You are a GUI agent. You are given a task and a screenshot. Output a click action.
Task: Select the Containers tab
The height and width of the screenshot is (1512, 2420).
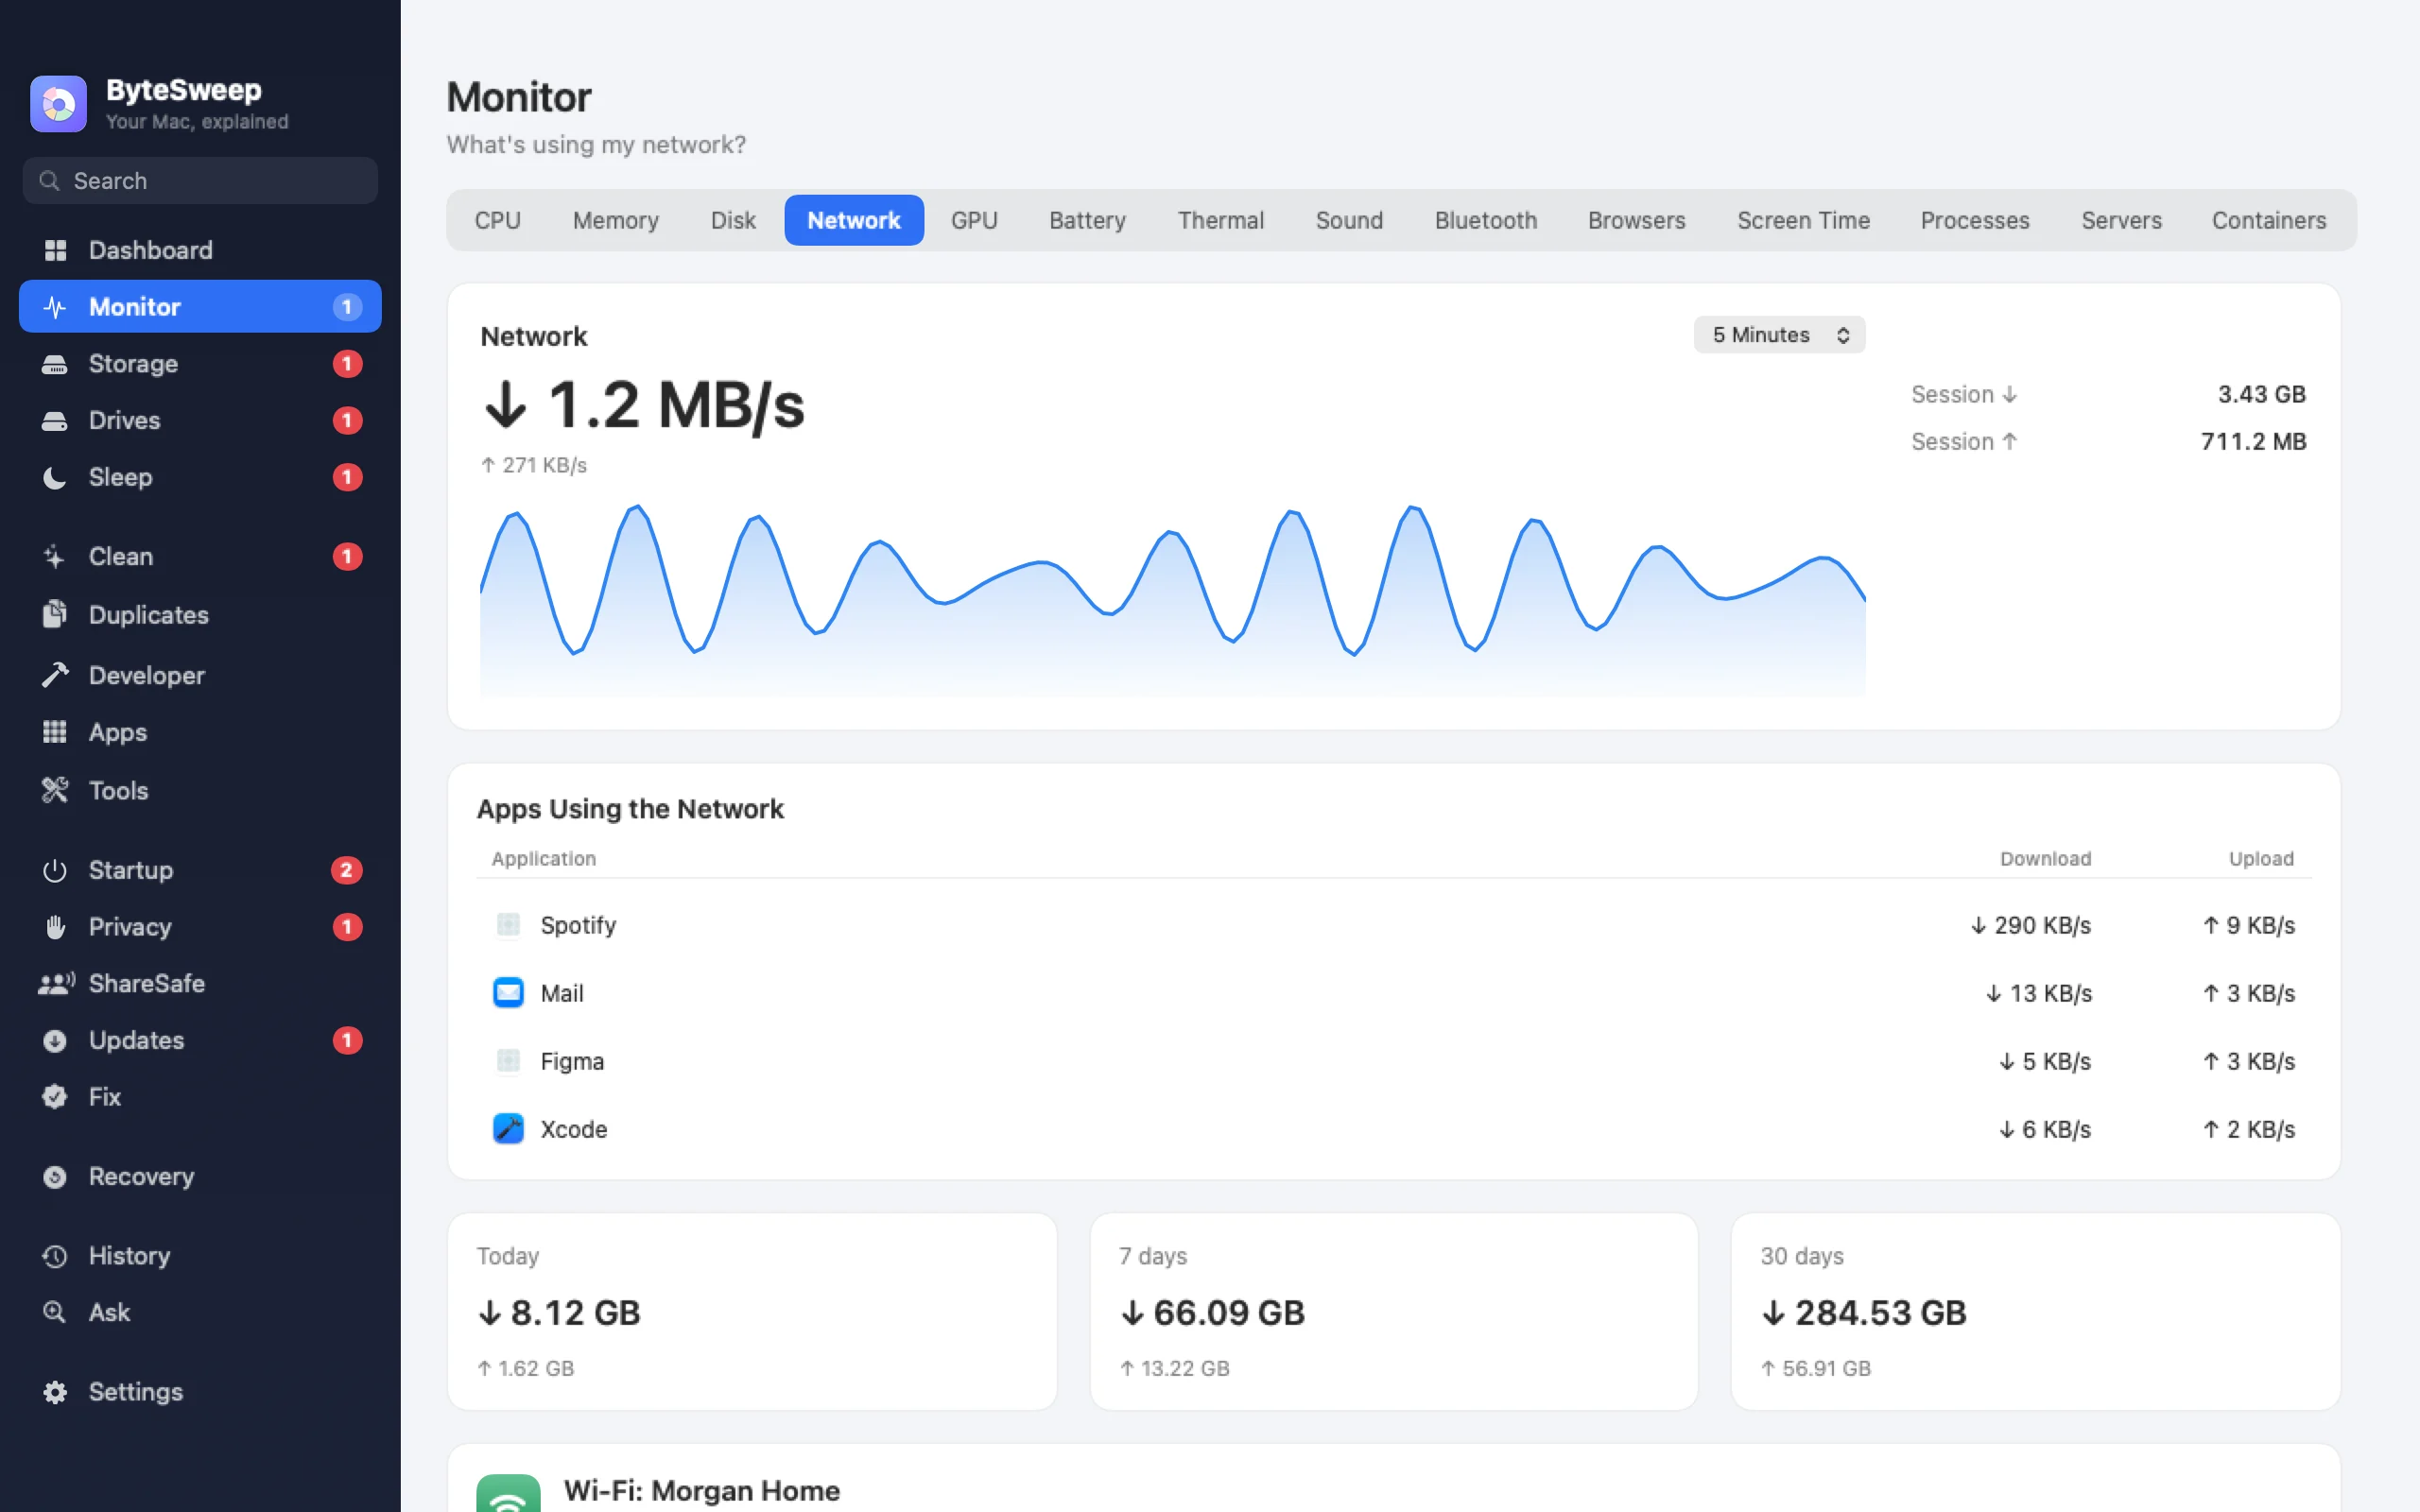pyautogui.click(x=2269, y=220)
